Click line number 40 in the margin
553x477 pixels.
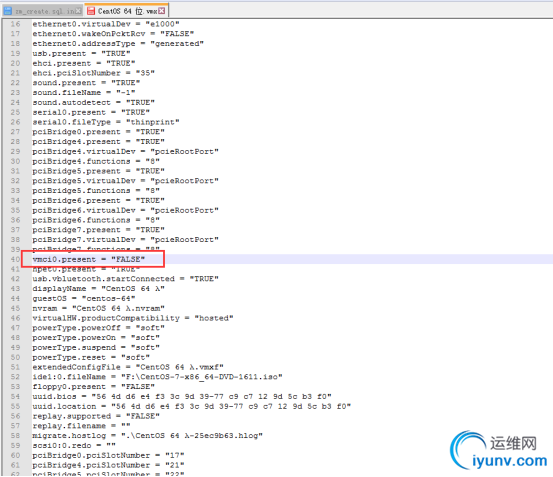pos(16,259)
